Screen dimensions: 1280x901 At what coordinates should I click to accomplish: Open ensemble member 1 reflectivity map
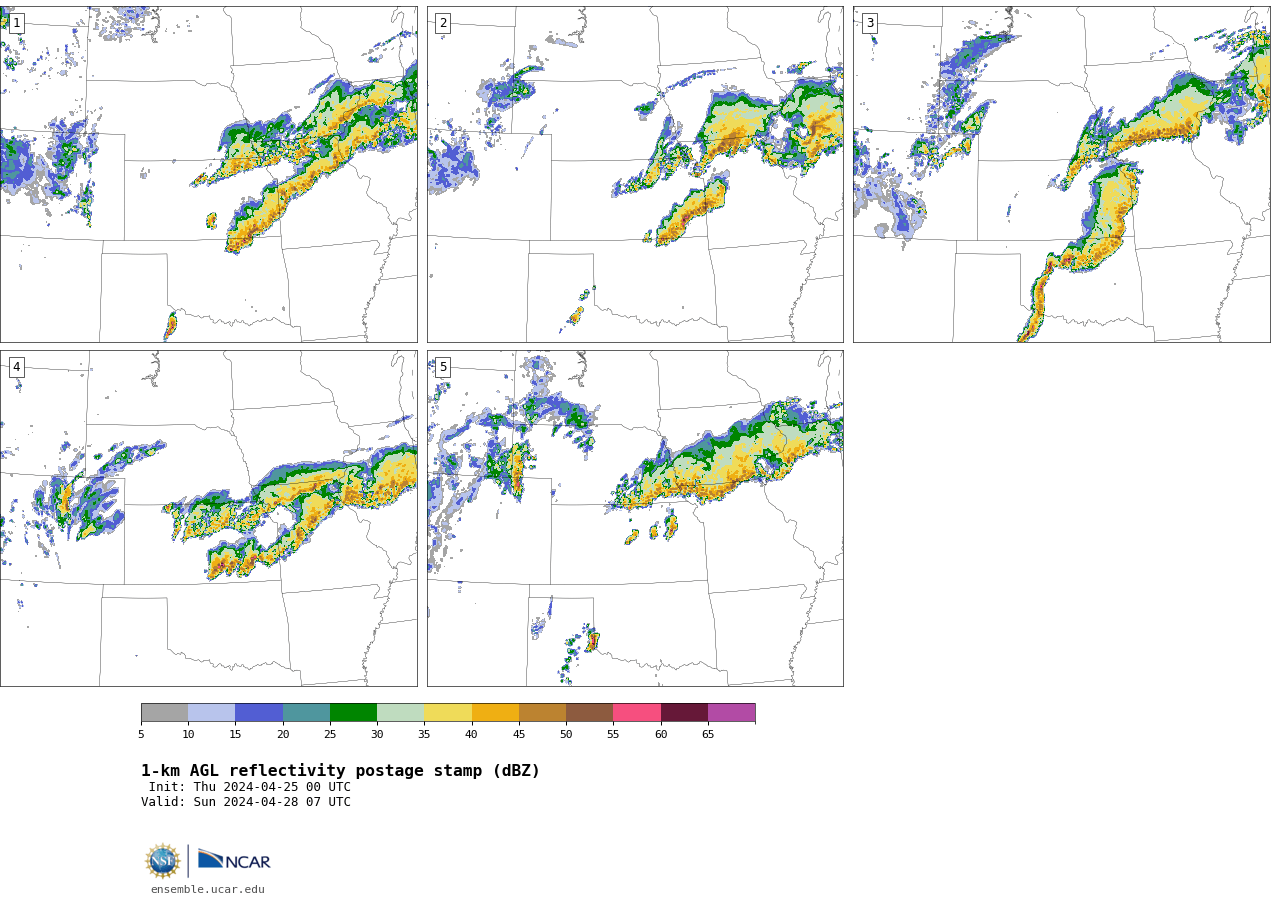click(x=209, y=174)
